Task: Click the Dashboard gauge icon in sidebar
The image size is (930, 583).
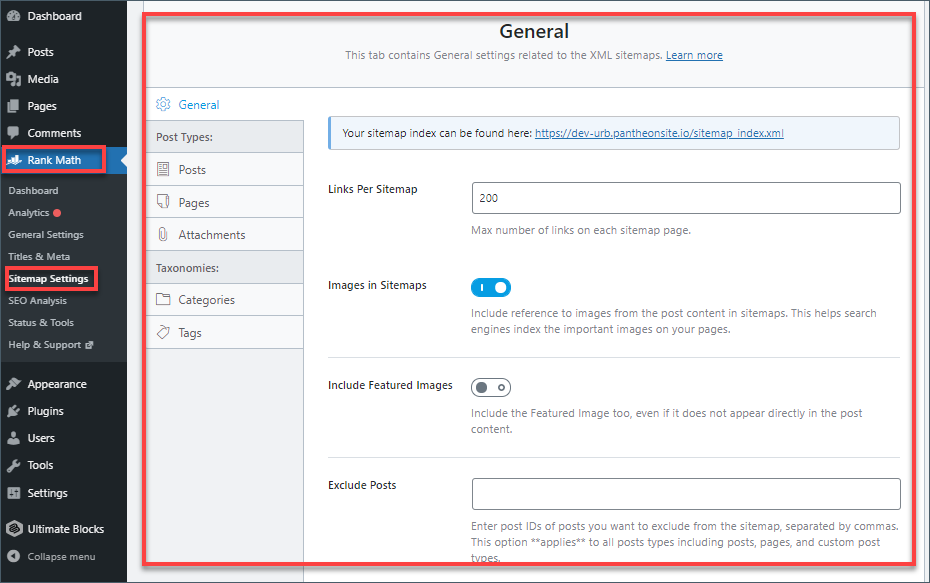Action: pyautogui.click(x=13, y=16)
